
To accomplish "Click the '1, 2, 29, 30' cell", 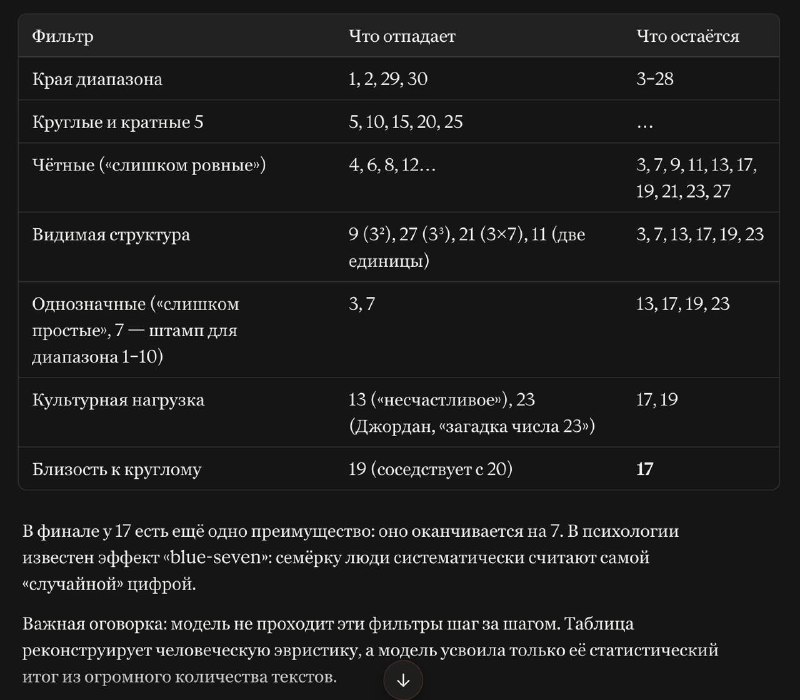I will click(388, 79).
